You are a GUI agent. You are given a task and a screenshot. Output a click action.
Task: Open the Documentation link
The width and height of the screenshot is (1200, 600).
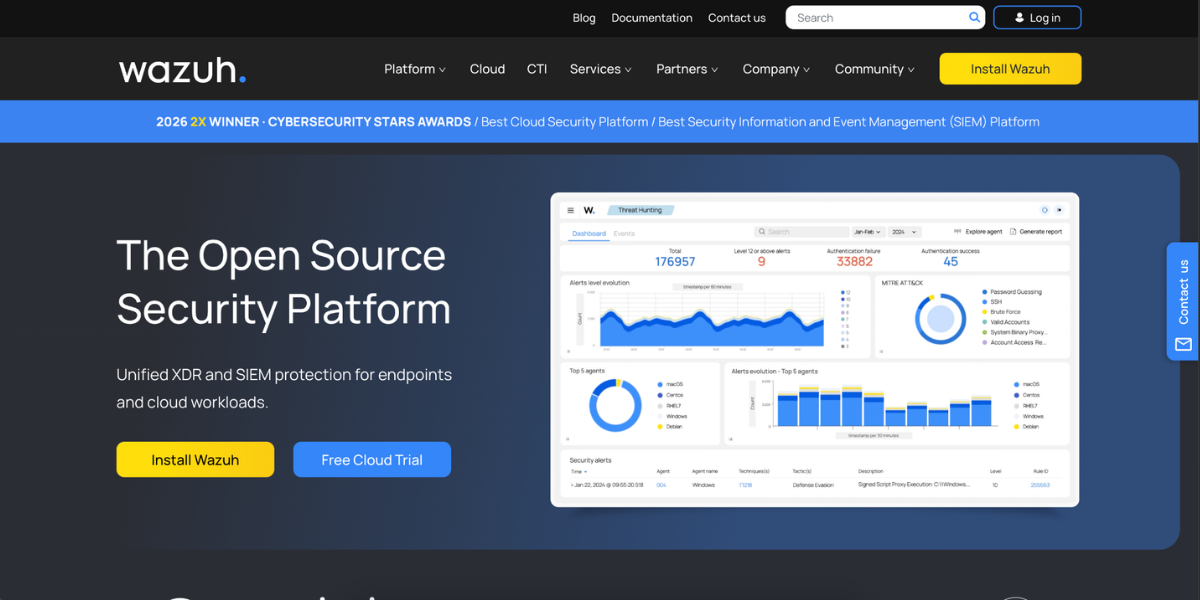(652, 18)
